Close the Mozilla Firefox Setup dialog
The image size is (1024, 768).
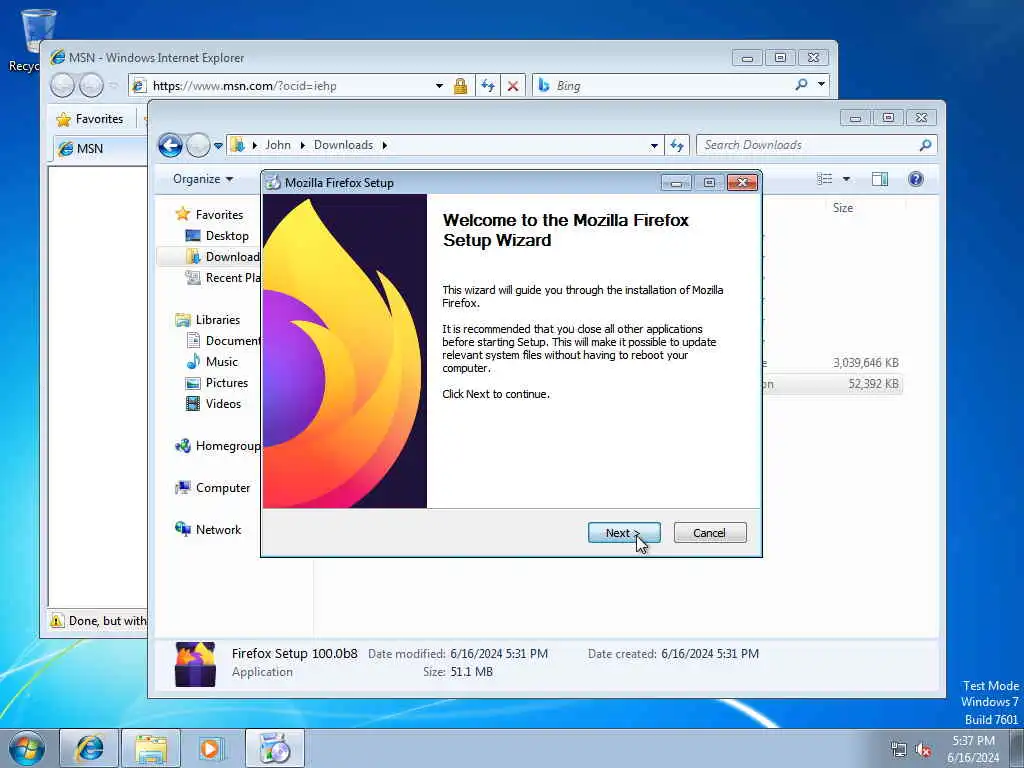(x=742, y=183)
